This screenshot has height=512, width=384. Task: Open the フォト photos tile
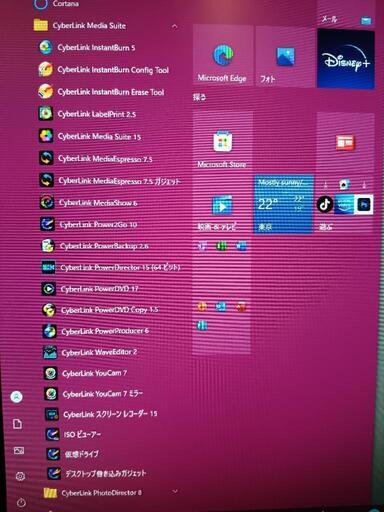pyautogui.click(x=285, y=56)
